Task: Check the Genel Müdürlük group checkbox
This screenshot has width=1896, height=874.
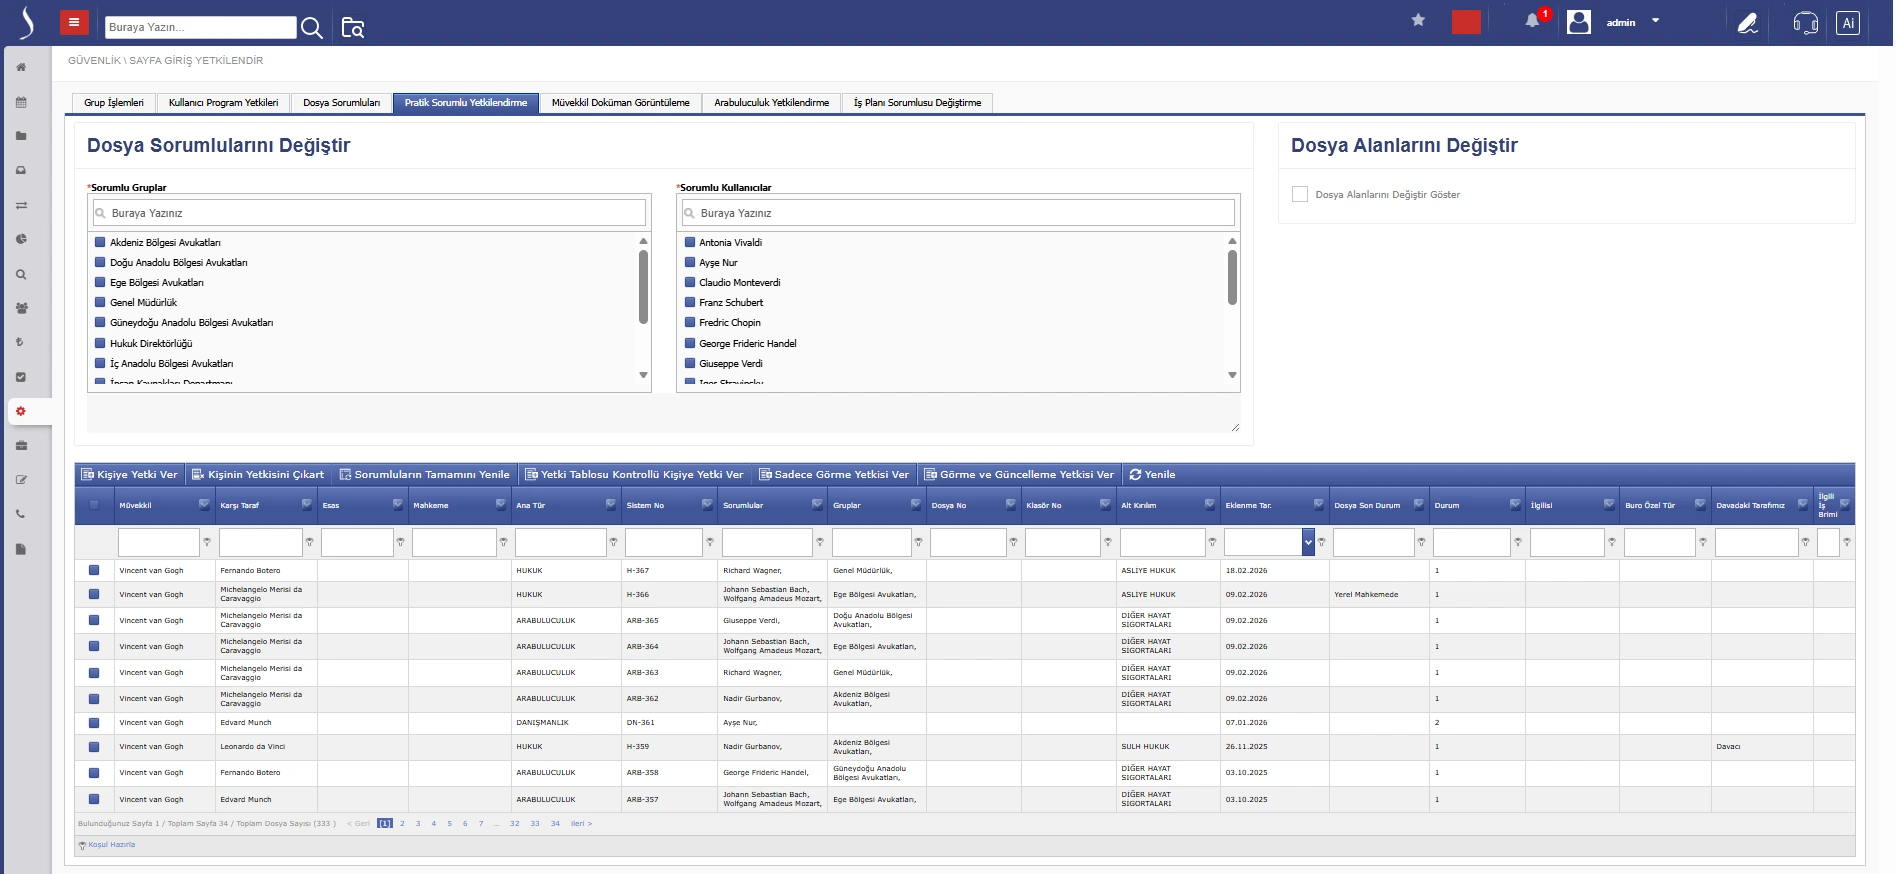Action: [100, 302]
